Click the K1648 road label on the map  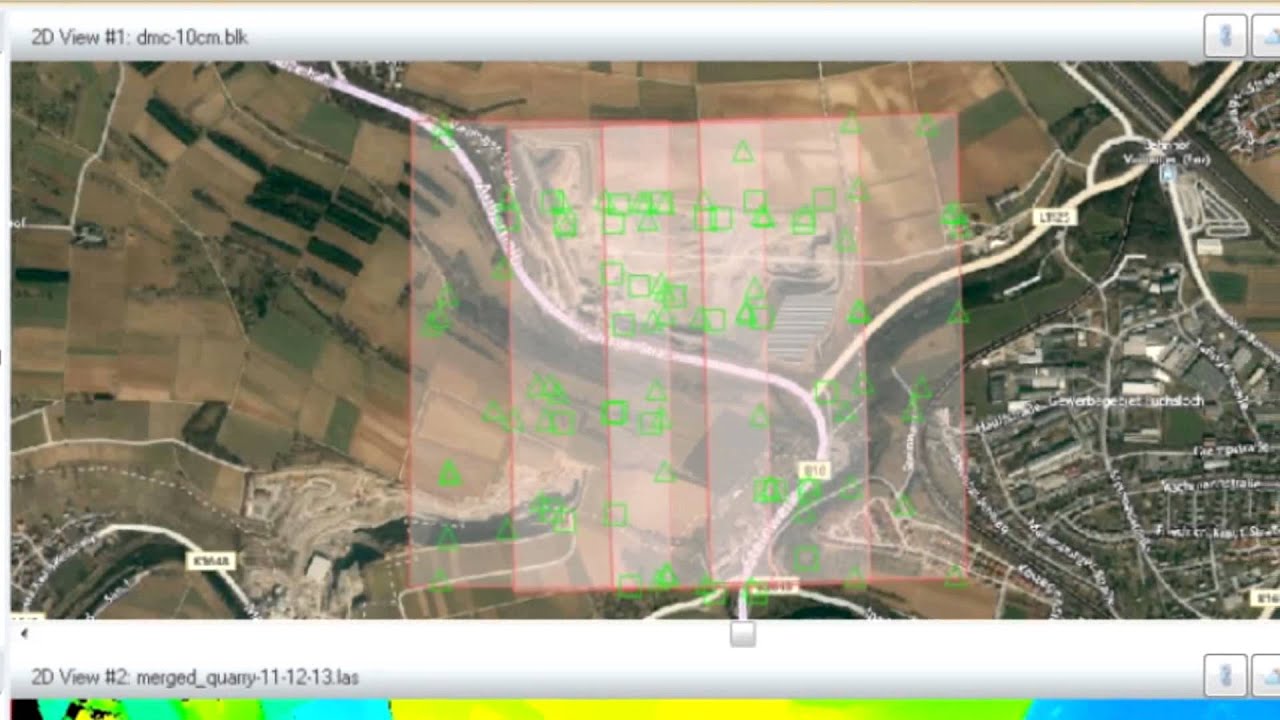[x=210, y=561]
